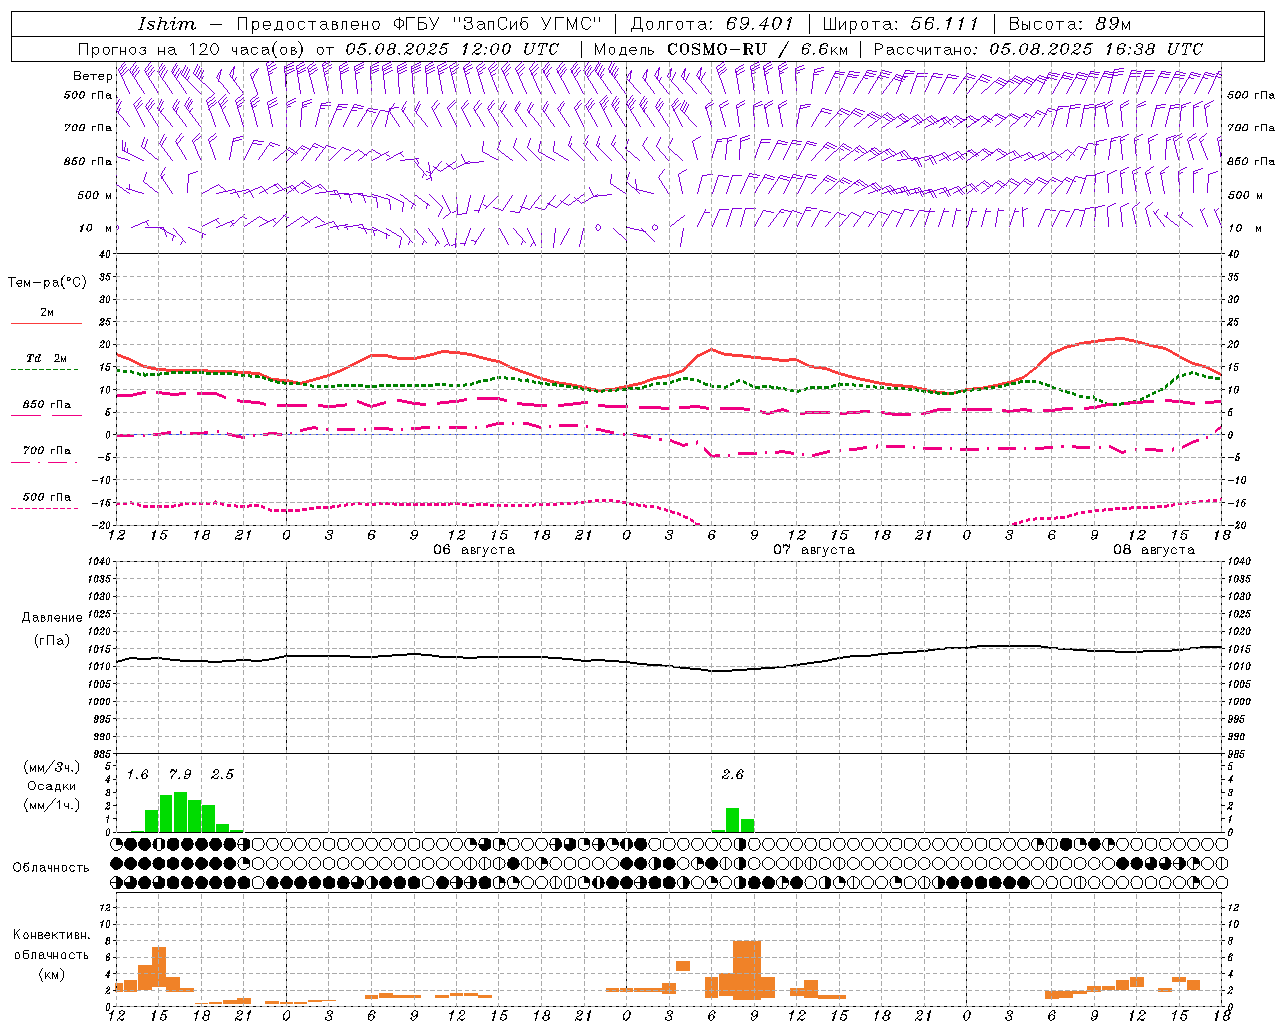Click the 3-hour precipitation total "7.9"
This screenshot has width=1280, height=1024.
click(x=180, y=775)
